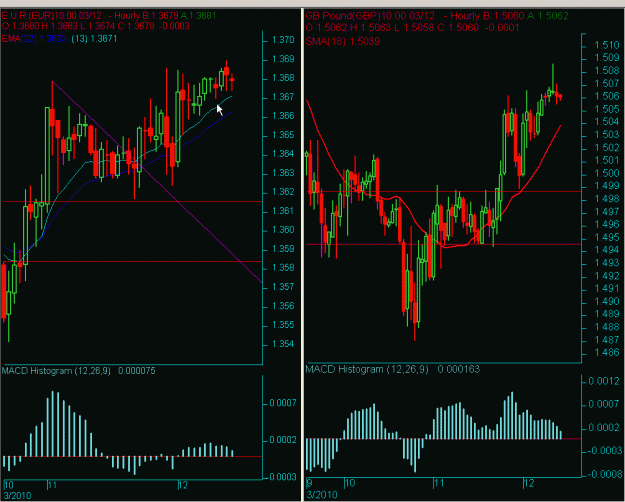Select EUR MACD Histogram (12,26,9) label
This screenshot has width=625, height=502.
56,371
